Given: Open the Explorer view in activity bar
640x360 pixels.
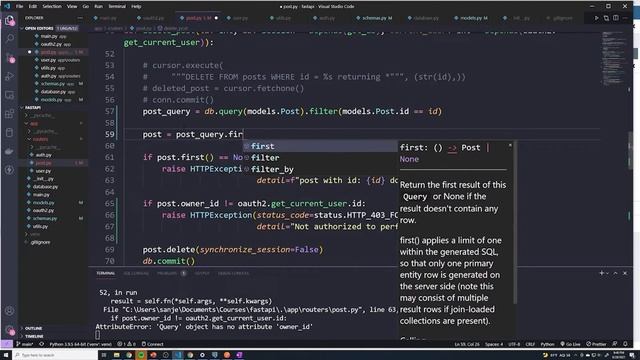Looking at the screenshot, I should click(9, 20).
